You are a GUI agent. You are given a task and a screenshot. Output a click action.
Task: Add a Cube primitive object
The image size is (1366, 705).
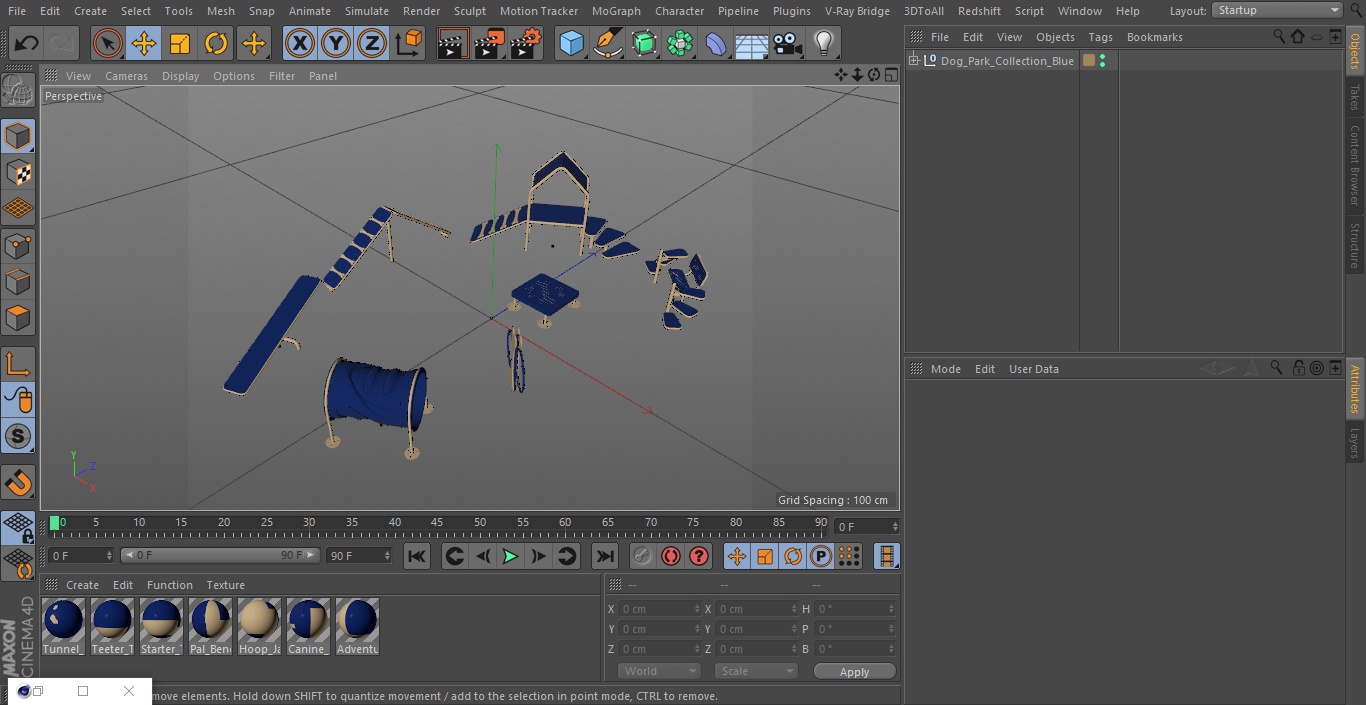pyautogui.click(x=571, y=44)
